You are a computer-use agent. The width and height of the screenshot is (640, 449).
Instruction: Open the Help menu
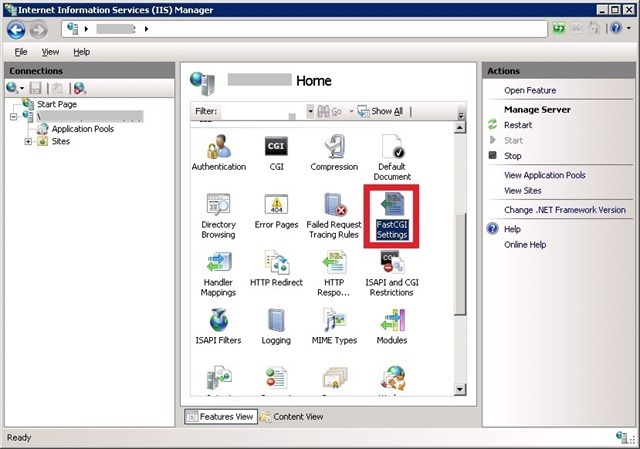point(82,52)
